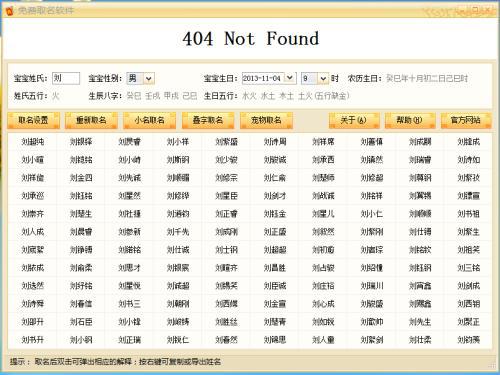Open the 关于(A) about dialog
Image resolution: width=500 pixels, height=375 pixels.
[354, 120]
